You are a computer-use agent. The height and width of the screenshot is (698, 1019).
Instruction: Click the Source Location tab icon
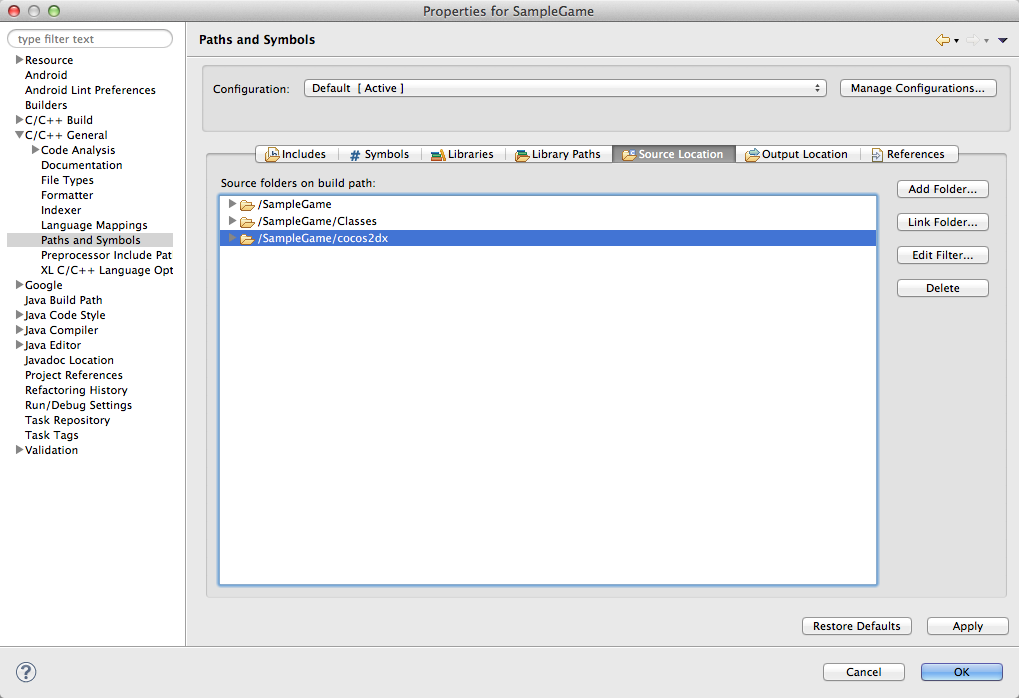click(x=630, y=154)
